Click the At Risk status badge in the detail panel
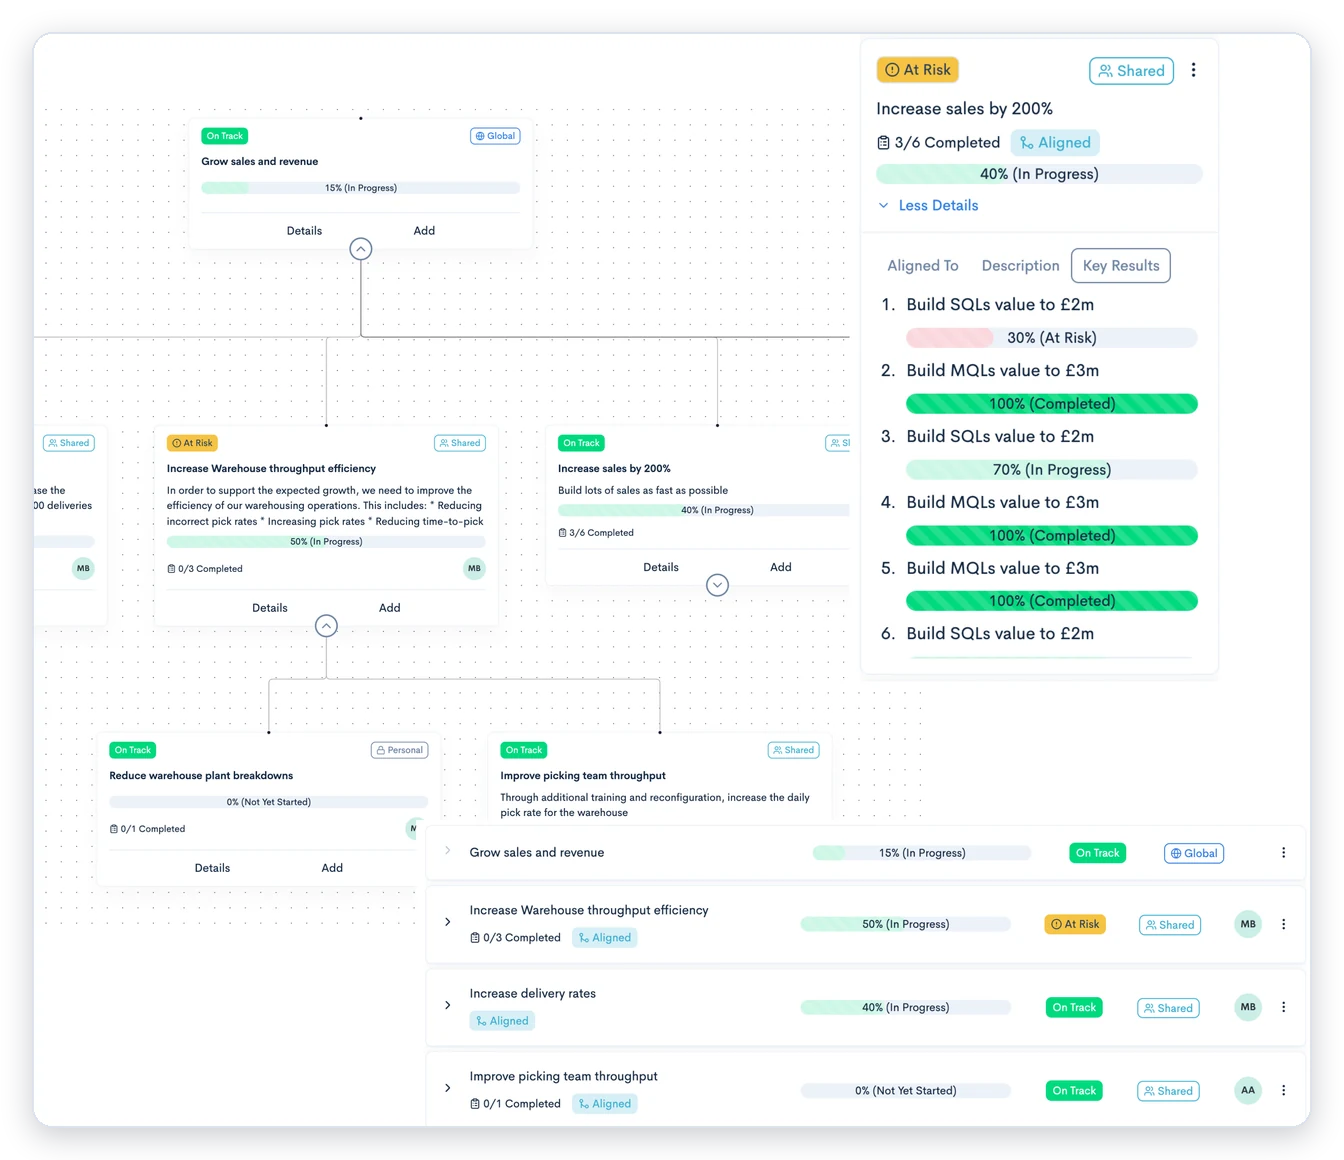The image size is (1344, 1160). point(918,70)
